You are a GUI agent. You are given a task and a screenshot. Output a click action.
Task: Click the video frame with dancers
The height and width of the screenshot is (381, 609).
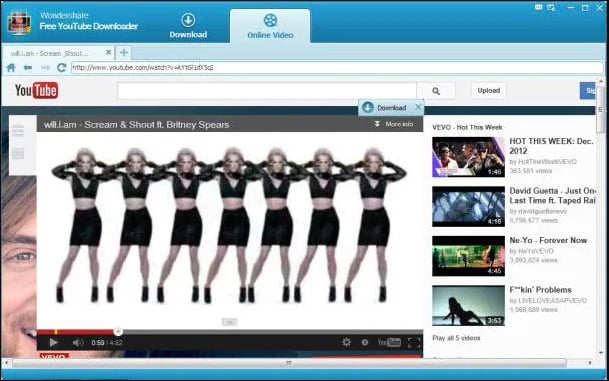click(x=230, y=230)
